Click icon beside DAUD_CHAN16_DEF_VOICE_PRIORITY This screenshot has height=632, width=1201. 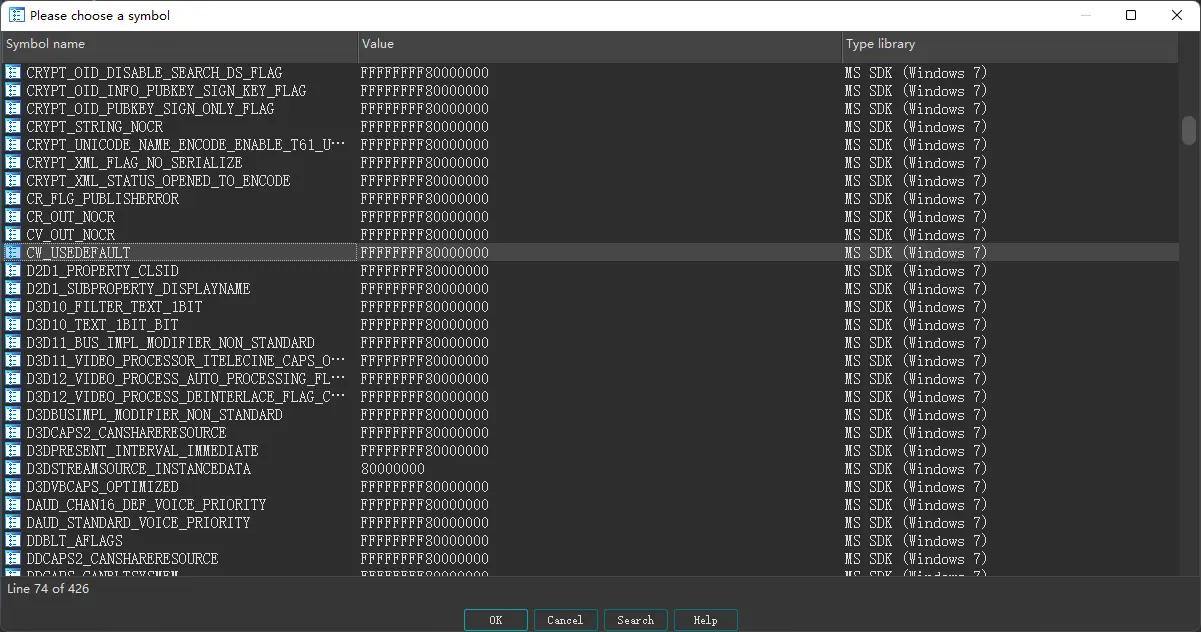click(x=13, y=505)
